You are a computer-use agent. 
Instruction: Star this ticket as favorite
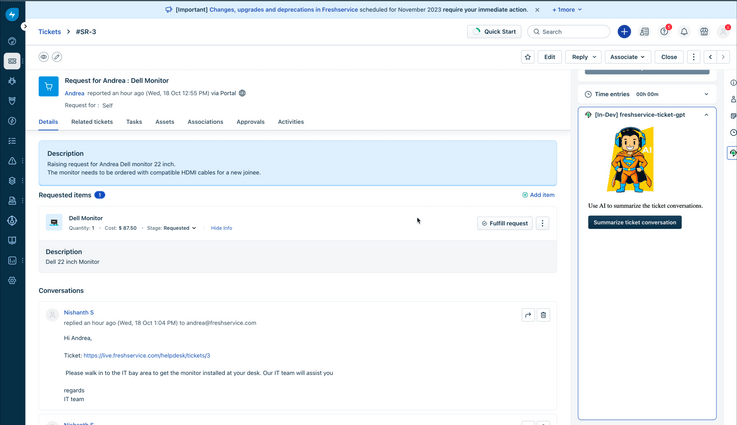pos(528,57)
